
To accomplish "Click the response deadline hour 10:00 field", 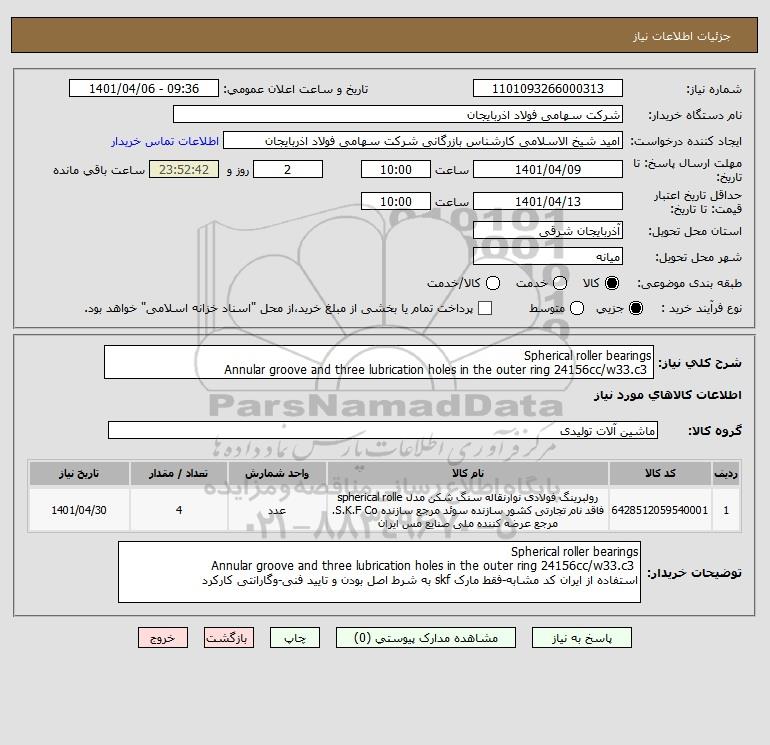I will pyautogui.click(x=396, y=169).
